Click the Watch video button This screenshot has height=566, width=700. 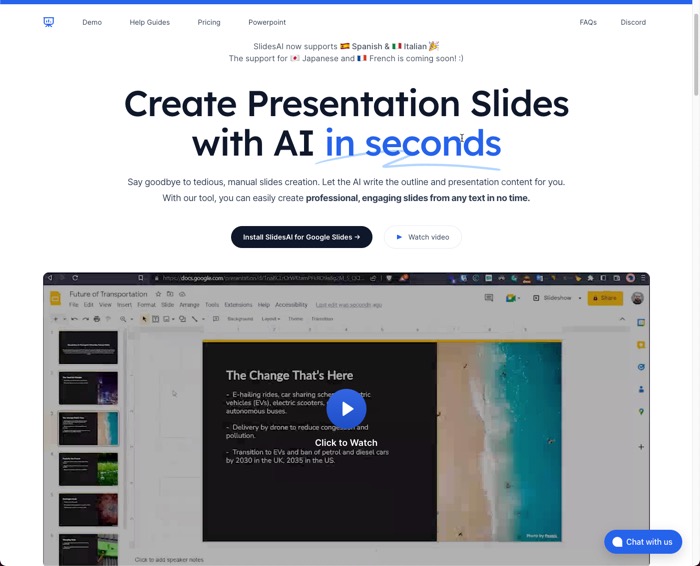[x=423, y=237]
